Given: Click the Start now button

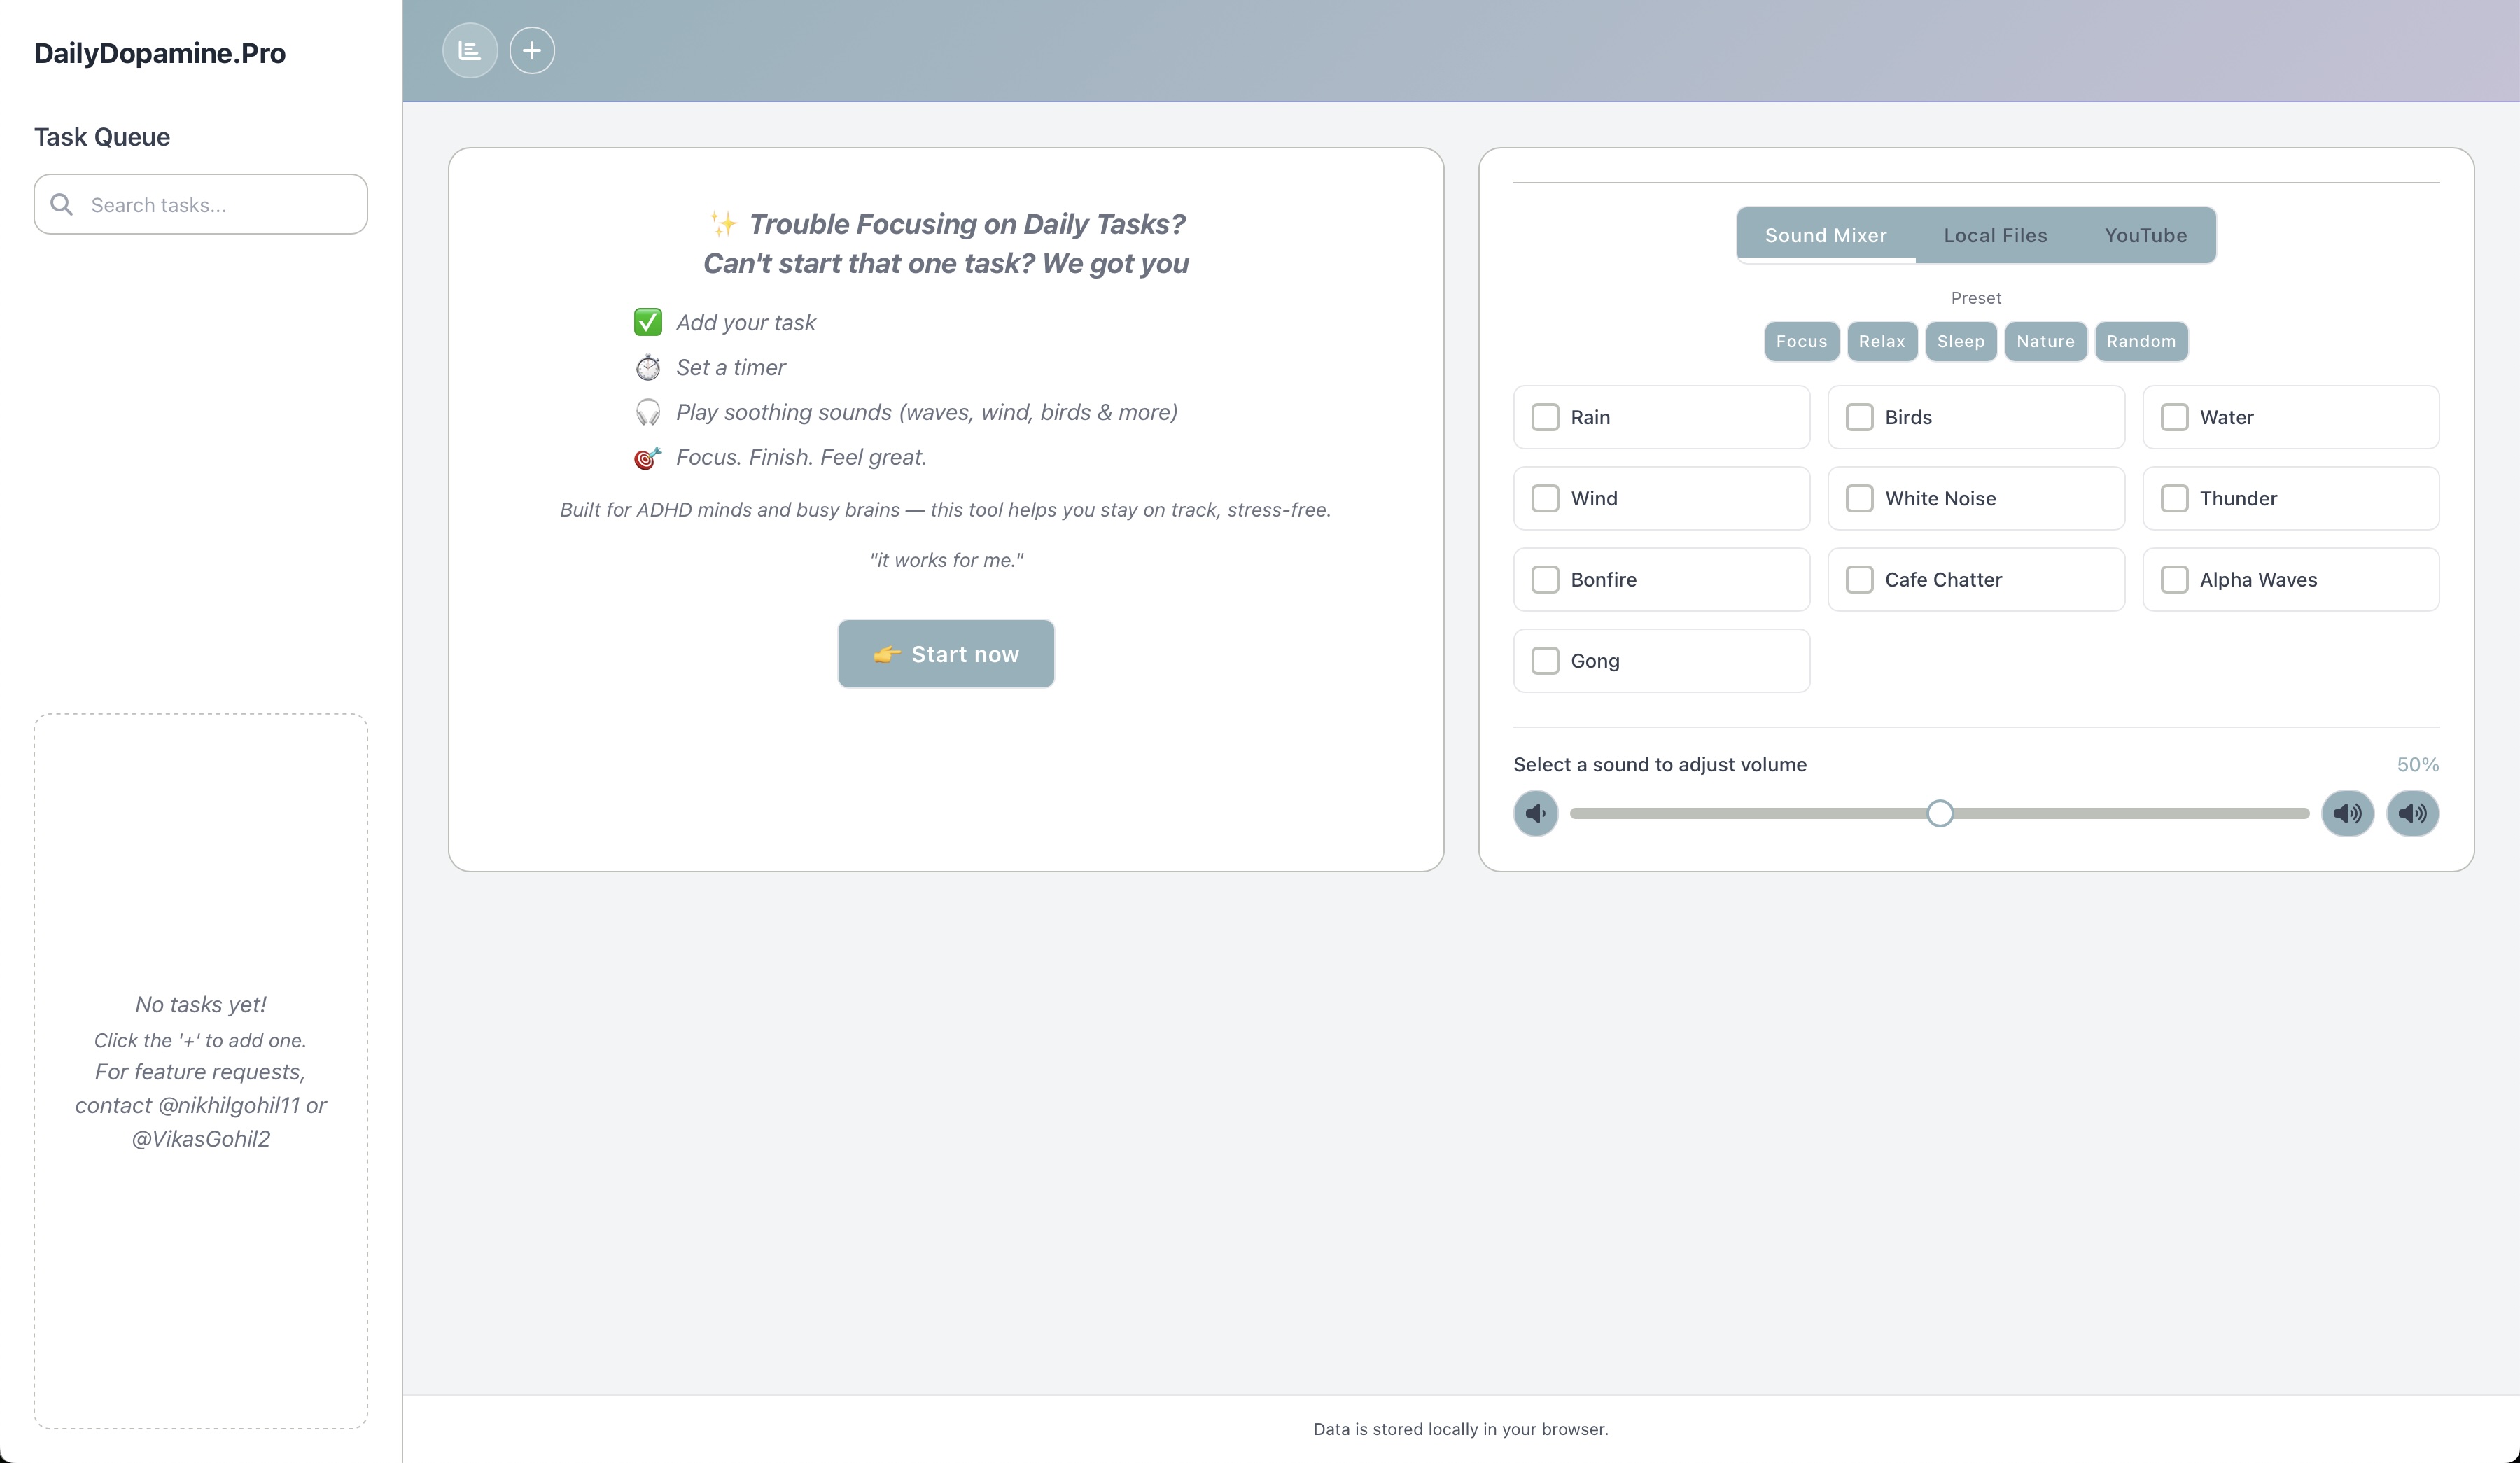Looking at the screenshot, I should [x=945, y=654].
